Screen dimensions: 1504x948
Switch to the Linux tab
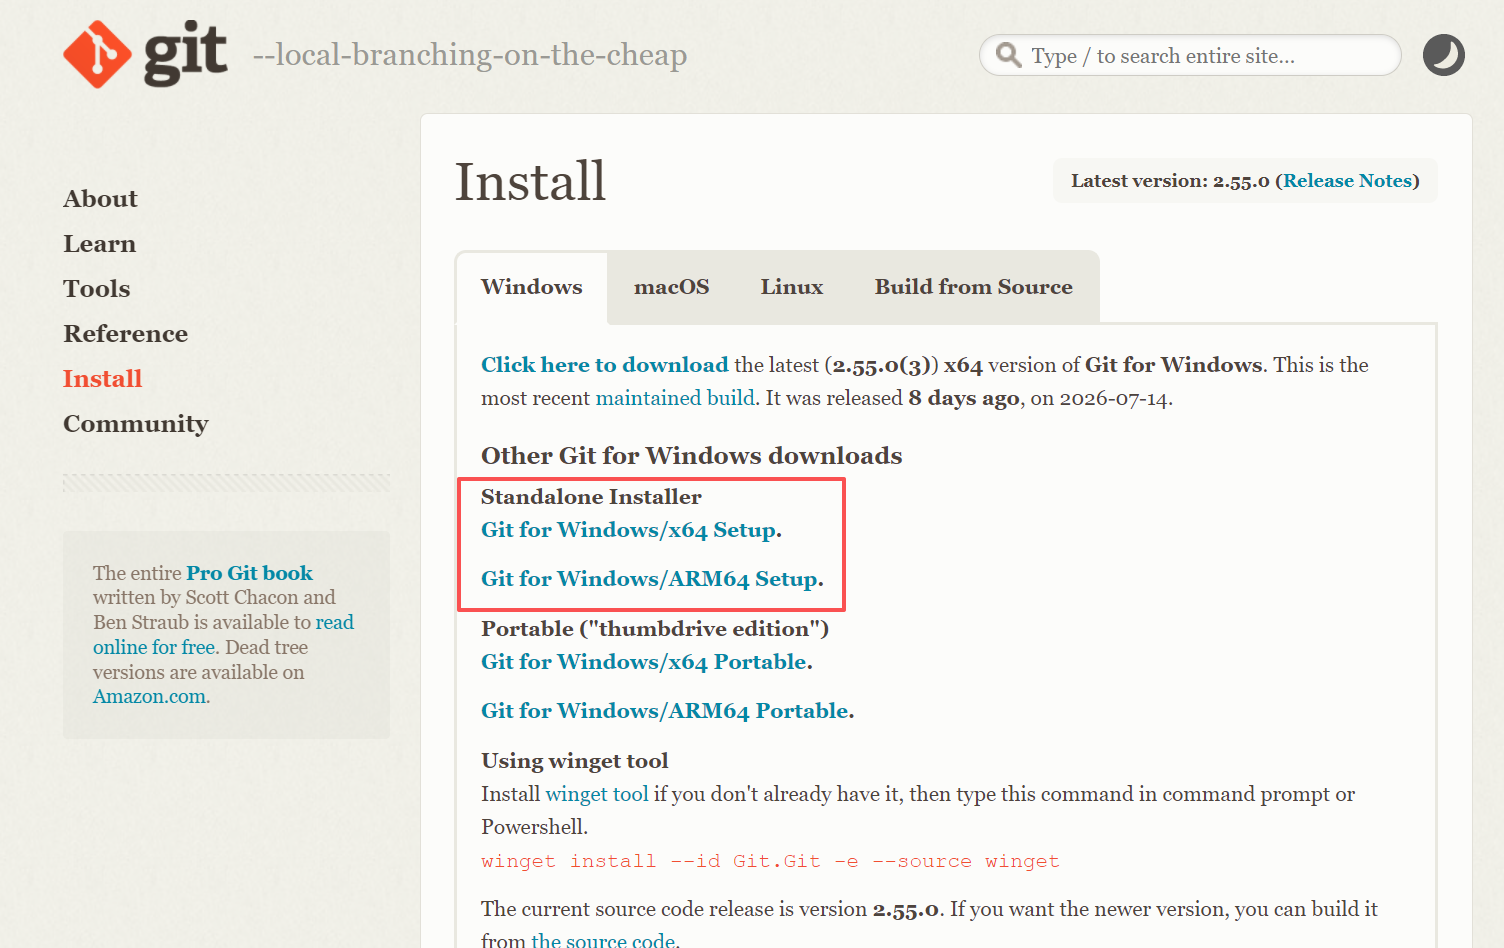click(791, 287)
